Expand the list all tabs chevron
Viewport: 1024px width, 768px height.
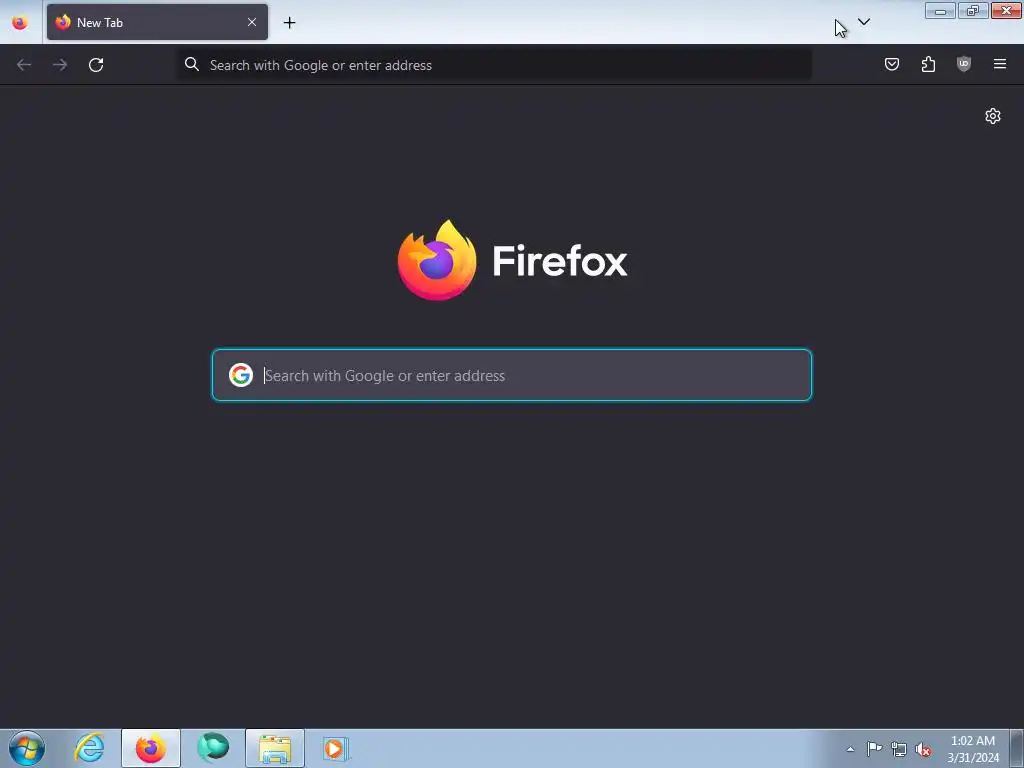863,22
